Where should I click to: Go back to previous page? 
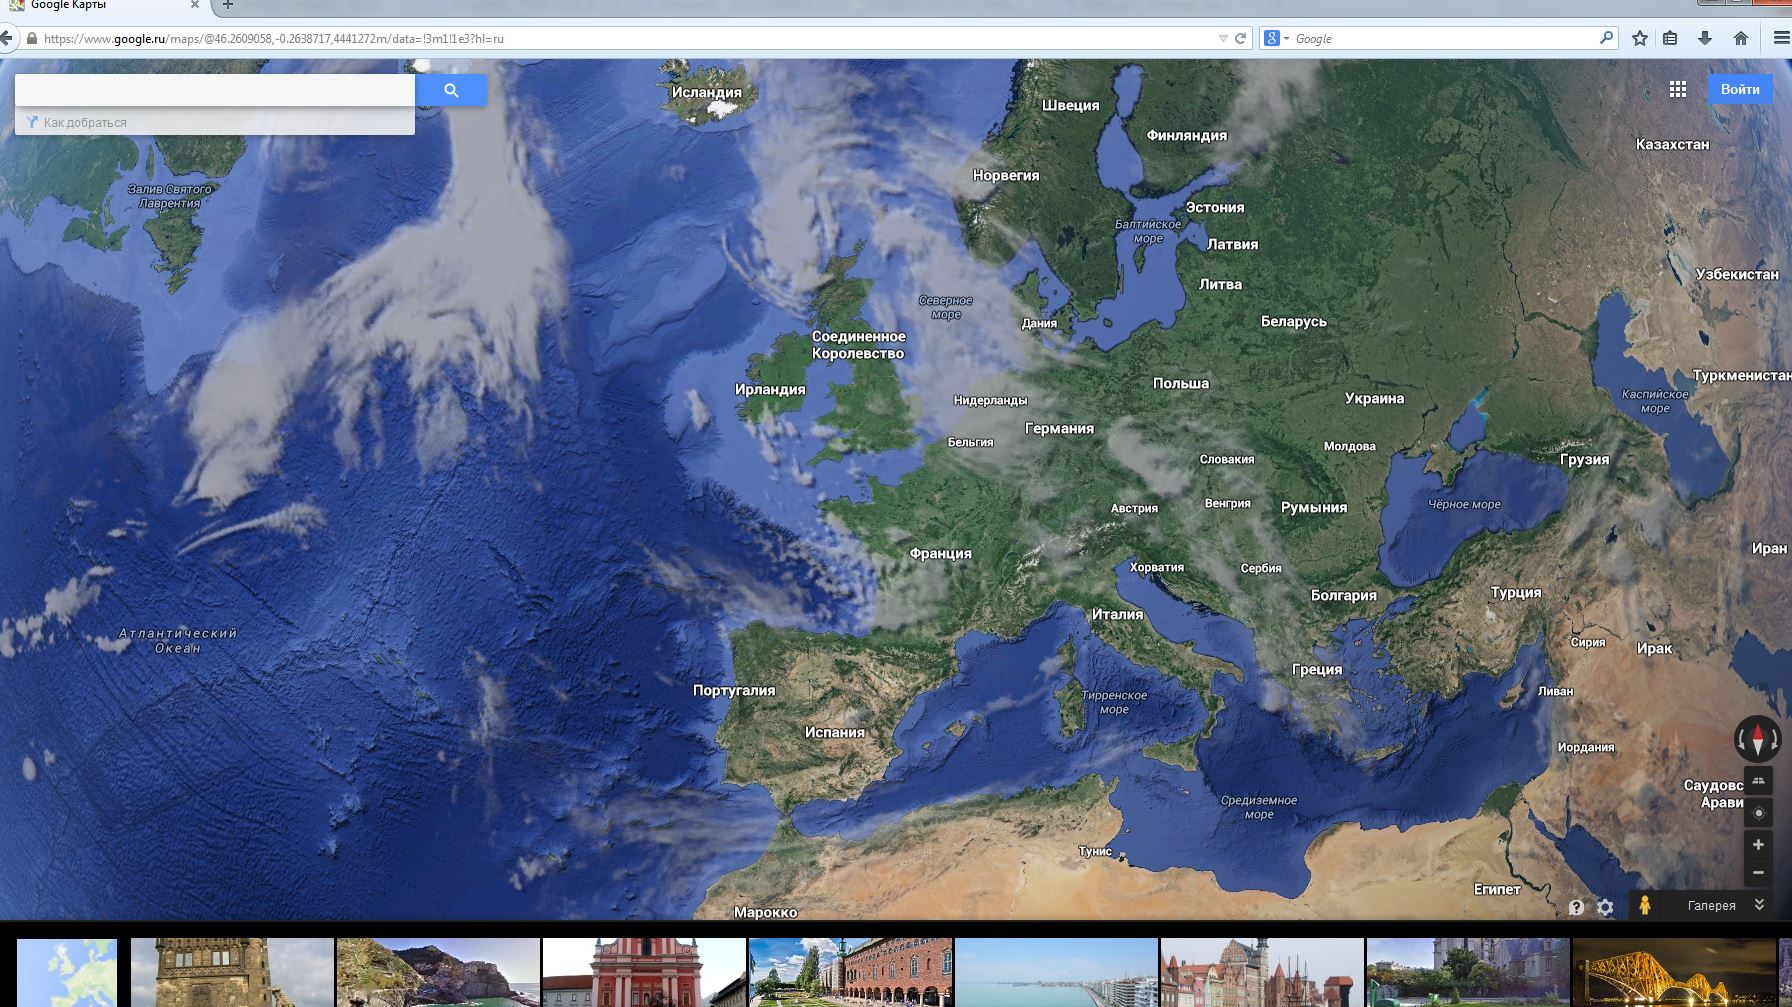tap(7, 39)
